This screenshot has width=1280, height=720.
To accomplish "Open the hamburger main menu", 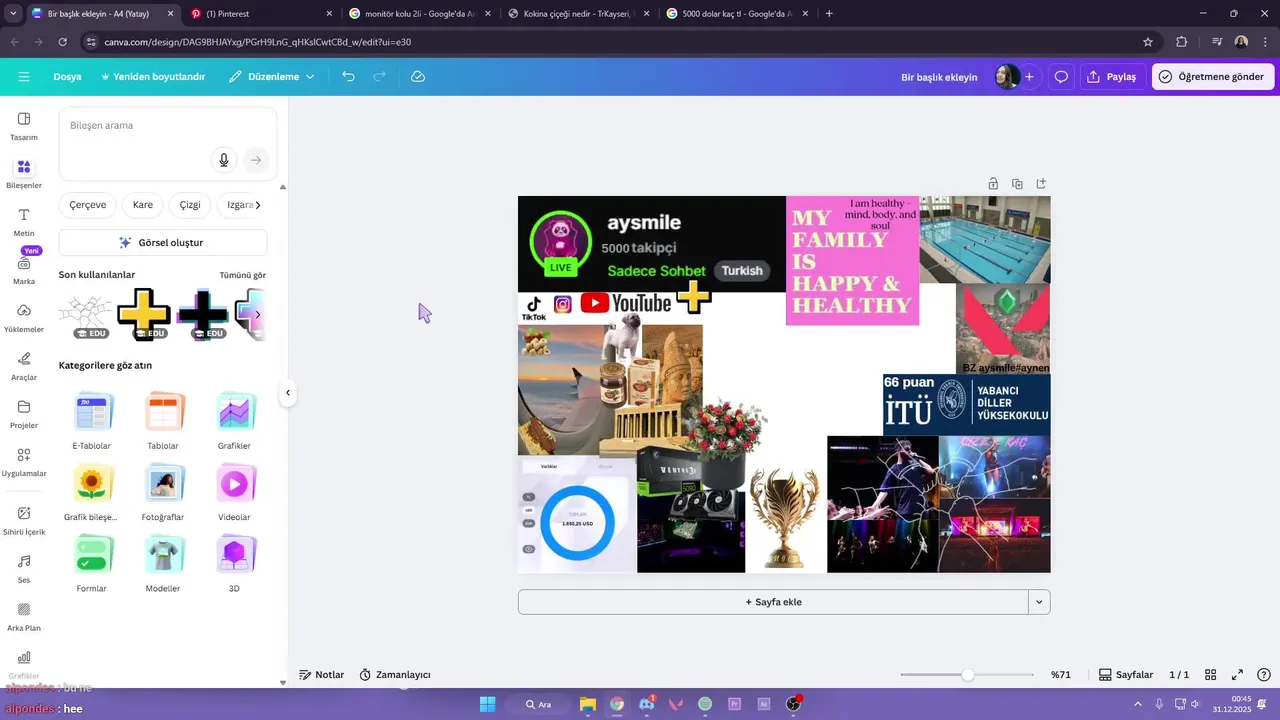I will tap(24, 77).
